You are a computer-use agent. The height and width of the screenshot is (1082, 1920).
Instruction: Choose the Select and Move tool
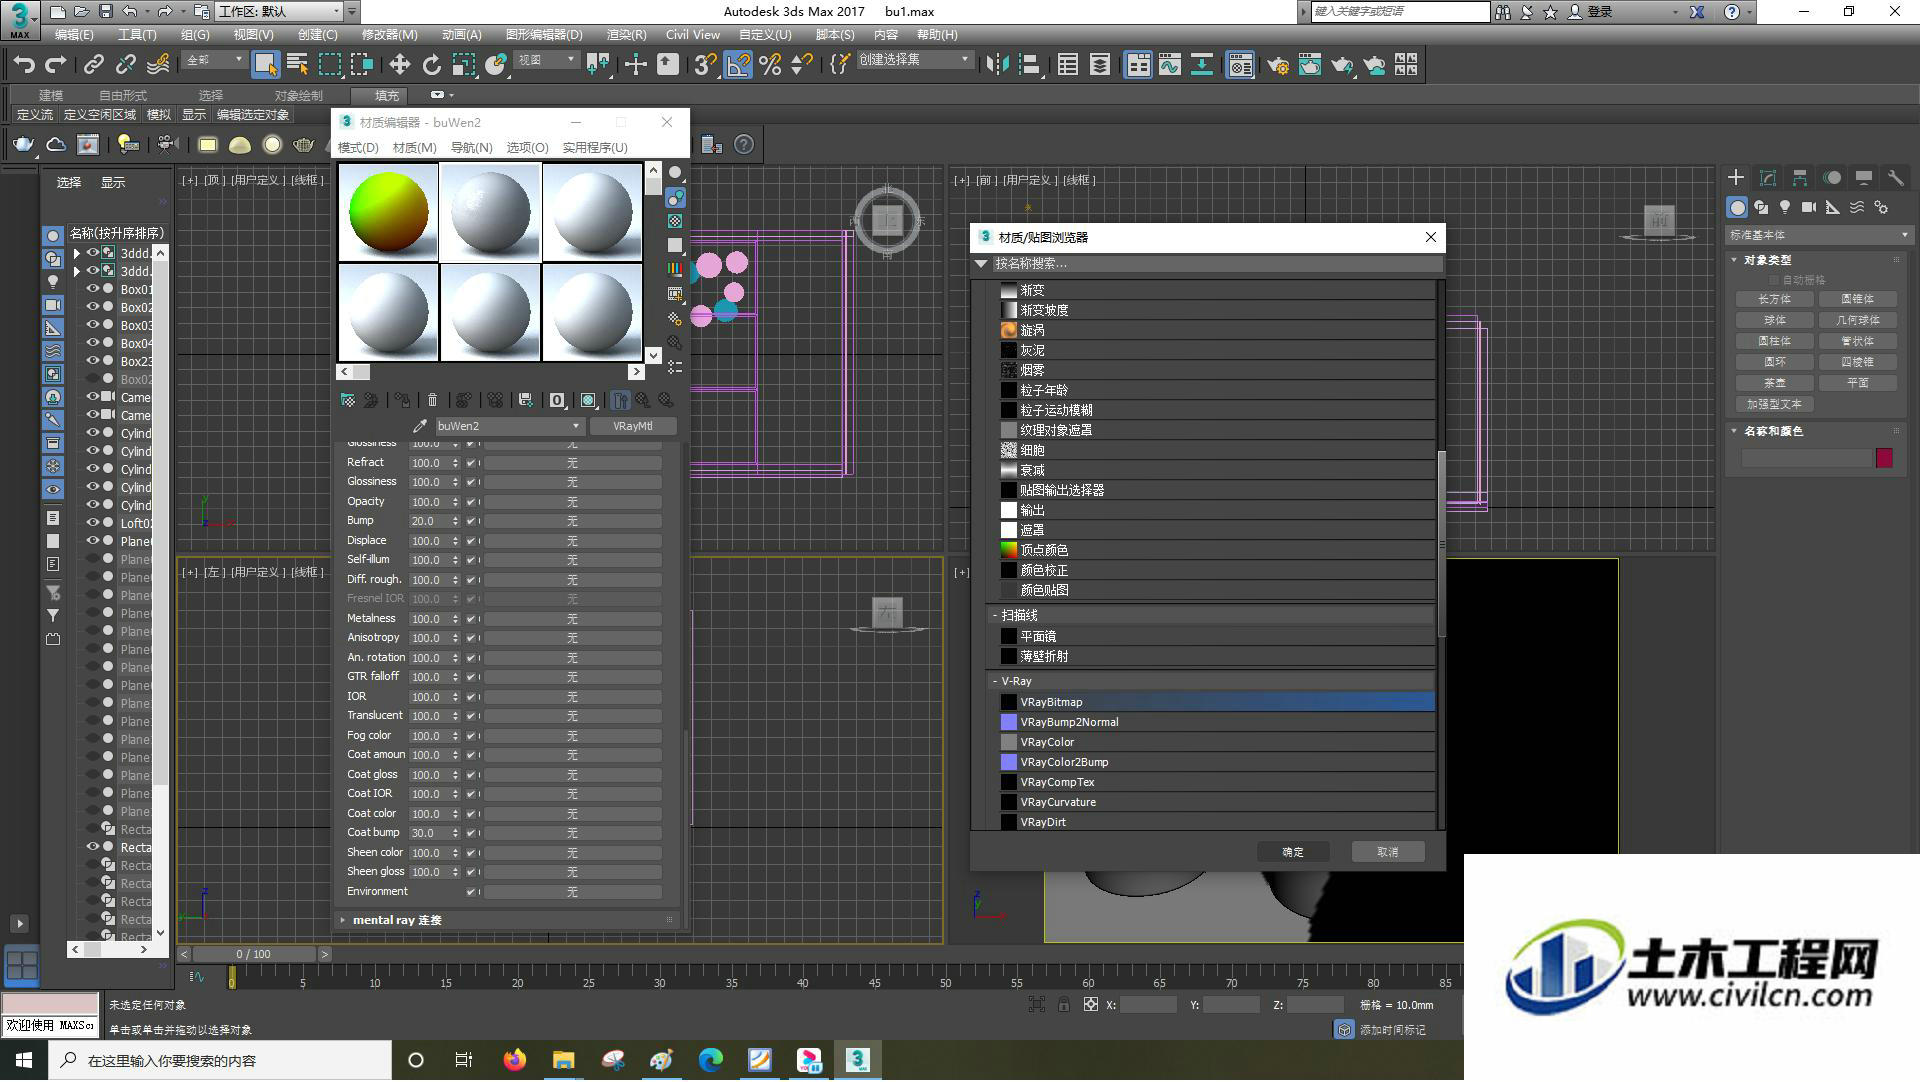tap(399, 65)
